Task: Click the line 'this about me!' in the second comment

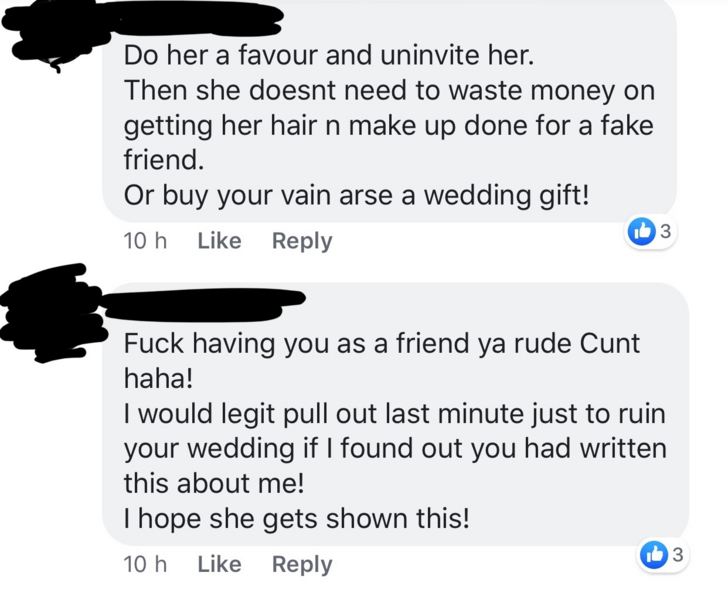Action: point(214,483)
